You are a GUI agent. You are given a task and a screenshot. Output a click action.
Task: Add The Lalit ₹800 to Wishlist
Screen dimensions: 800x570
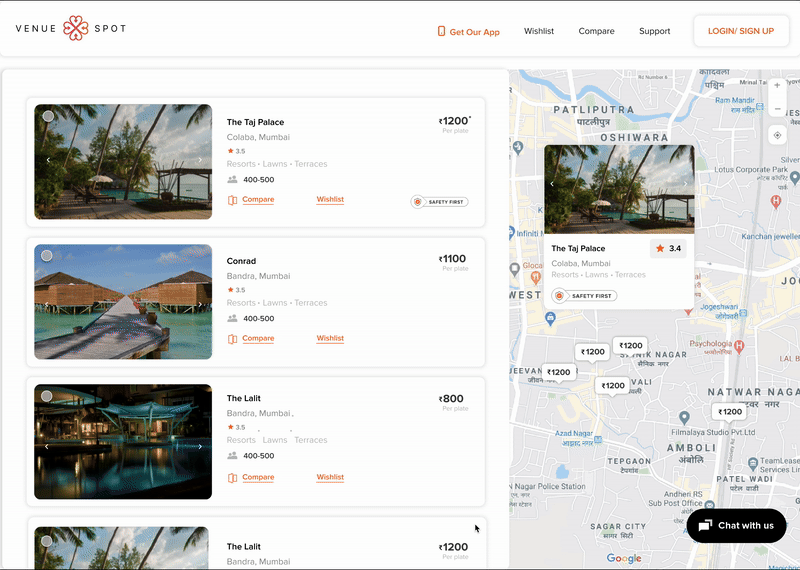point(330,477)
